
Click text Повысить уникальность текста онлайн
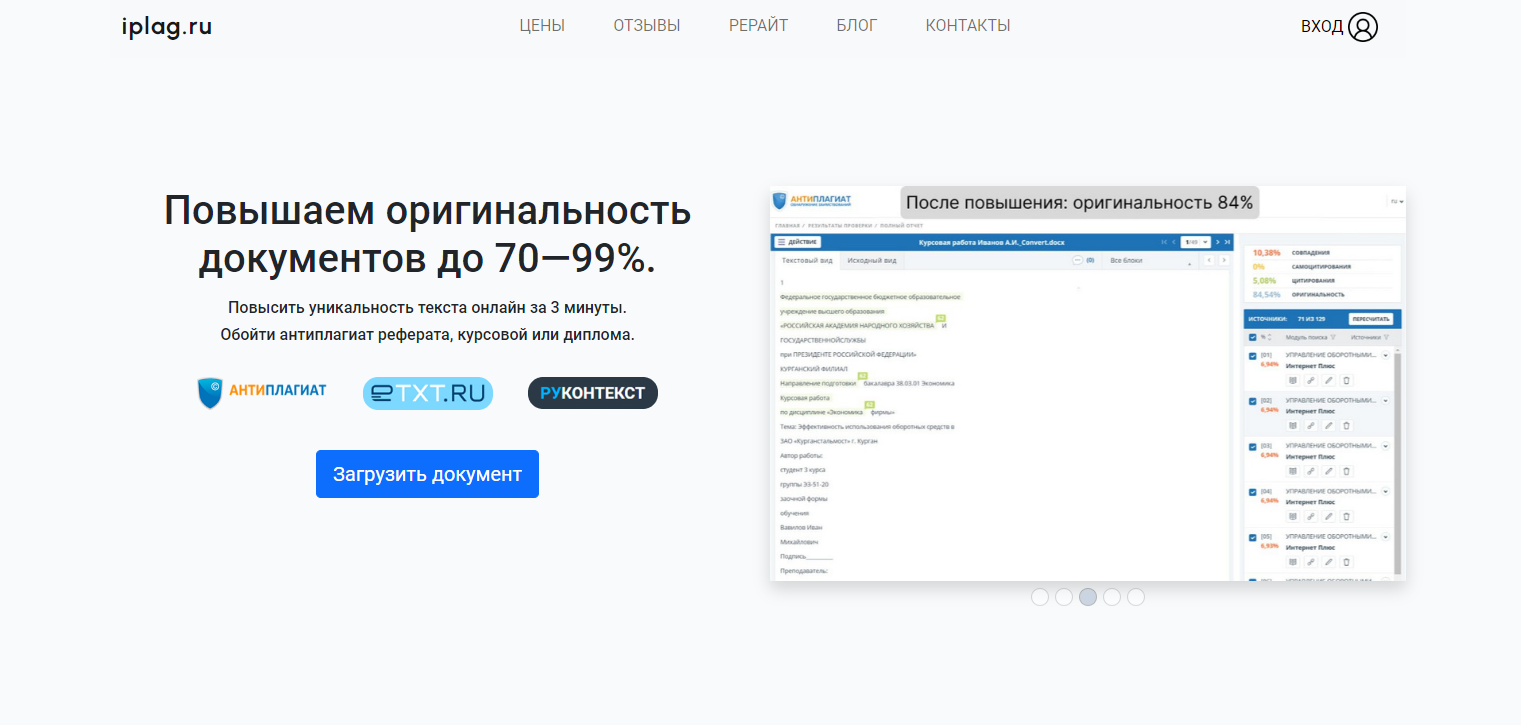(x=428, y=307)
